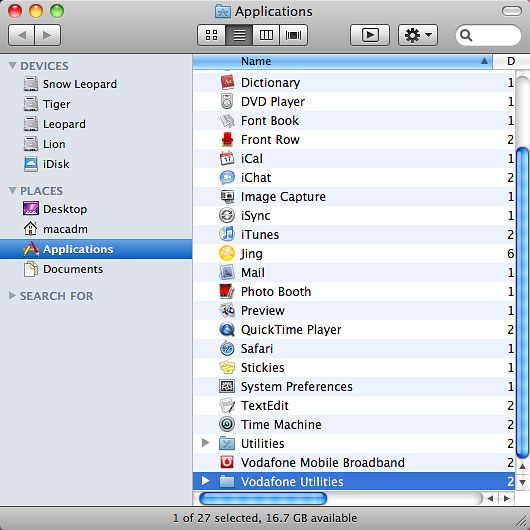Click the iSync icon
The height and width of the screenshot is (530, 530).
pos(227,215)
